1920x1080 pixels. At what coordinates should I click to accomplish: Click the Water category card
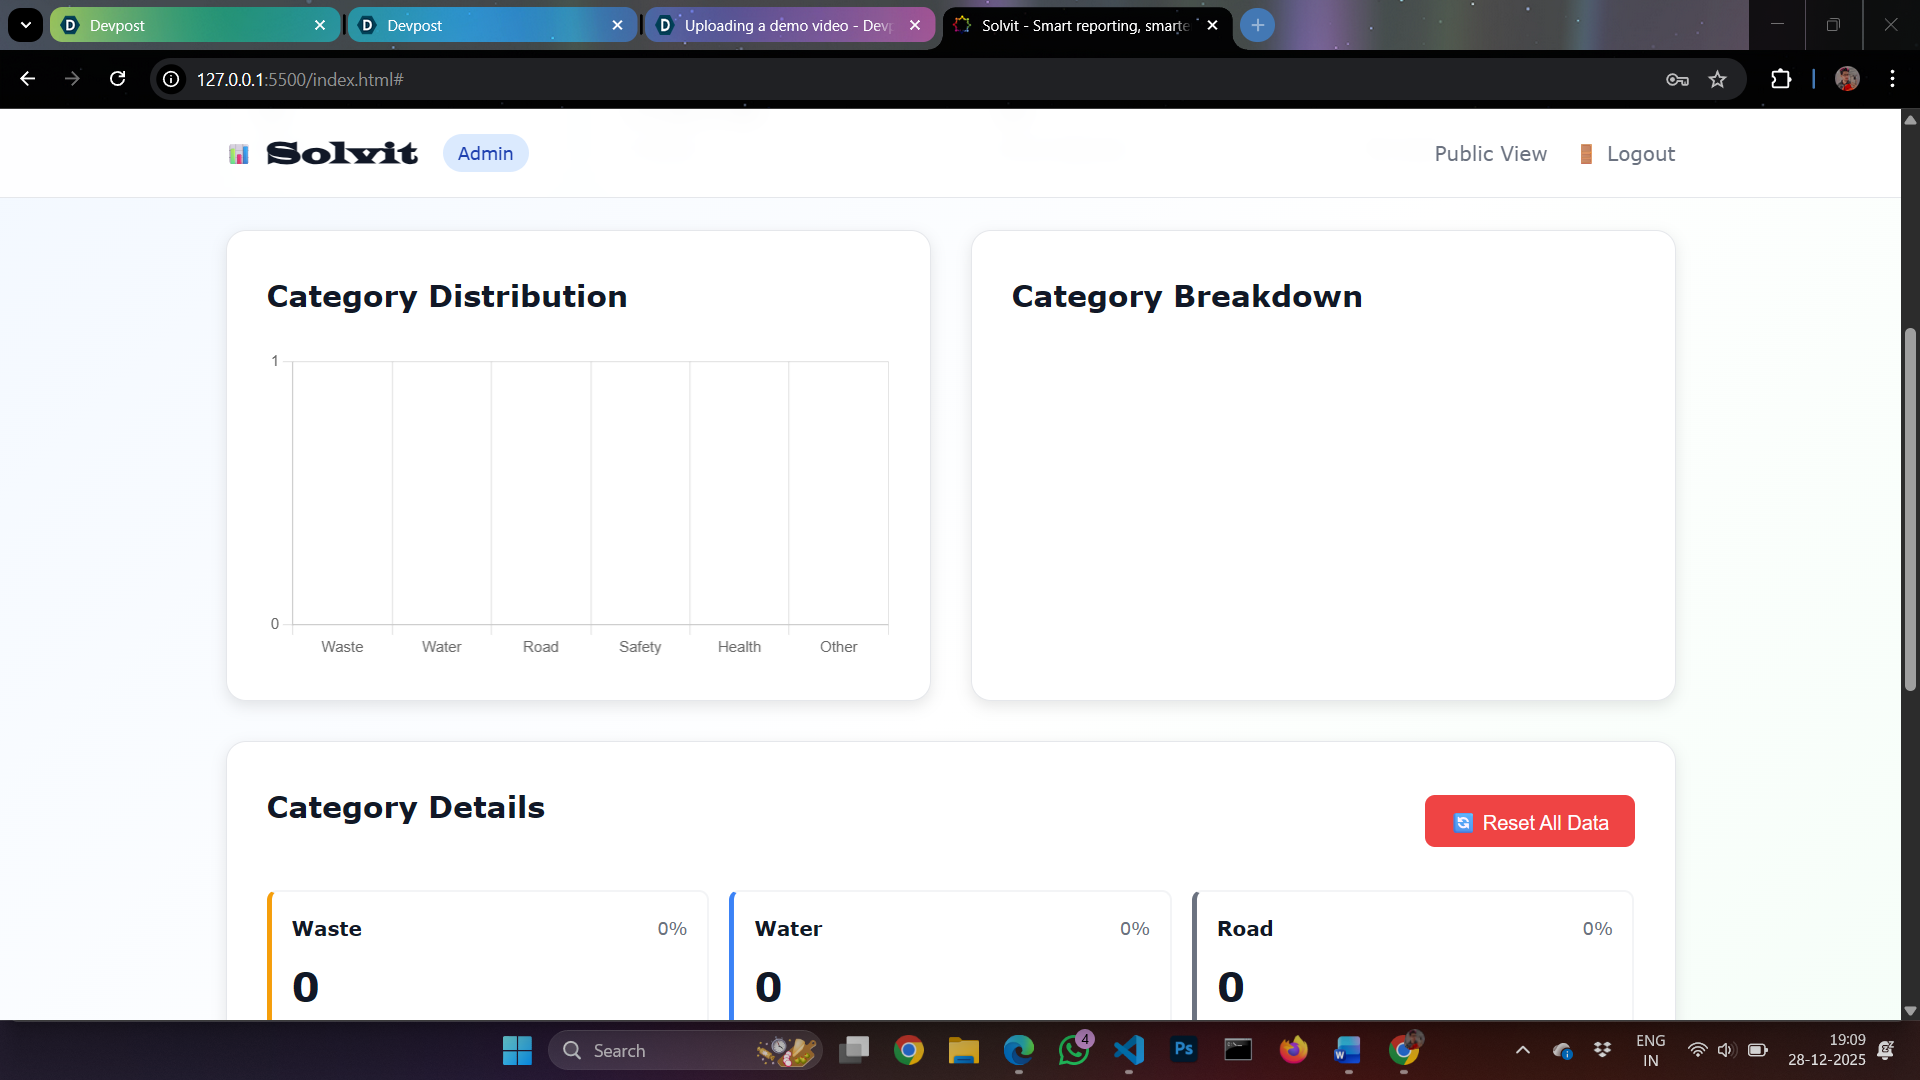coord(950,956)
